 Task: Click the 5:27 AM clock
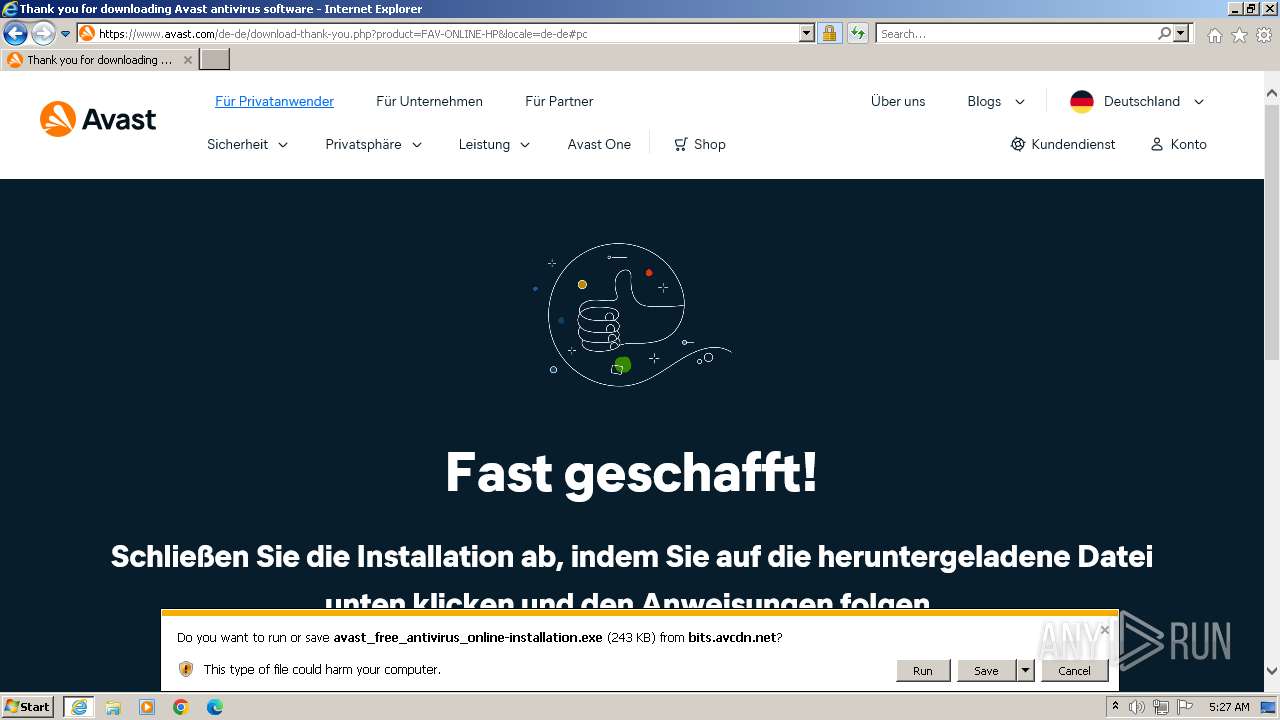1229,707
